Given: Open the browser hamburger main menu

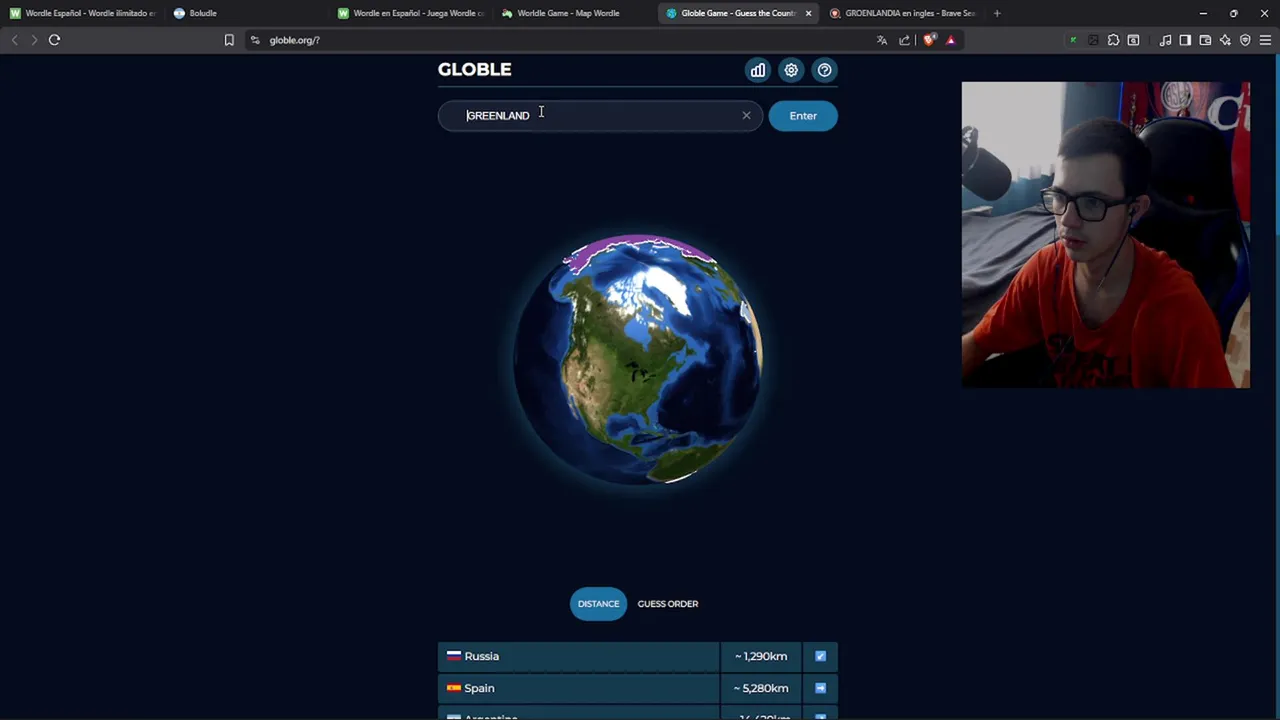Looking at the screenshot, I should (1265, 40).
